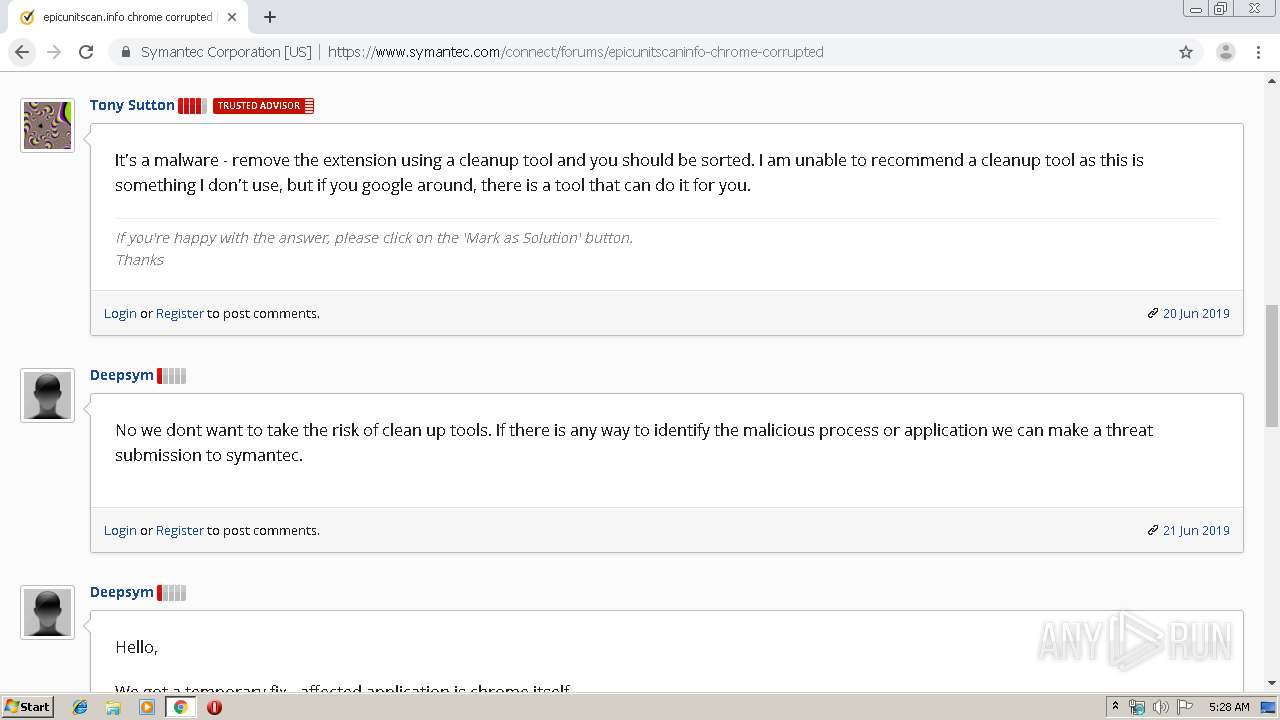Image resolution: width=1280 pixels, height=720 pixels.
Task: View the site security lock info
Action: click(x=126, y=52)
